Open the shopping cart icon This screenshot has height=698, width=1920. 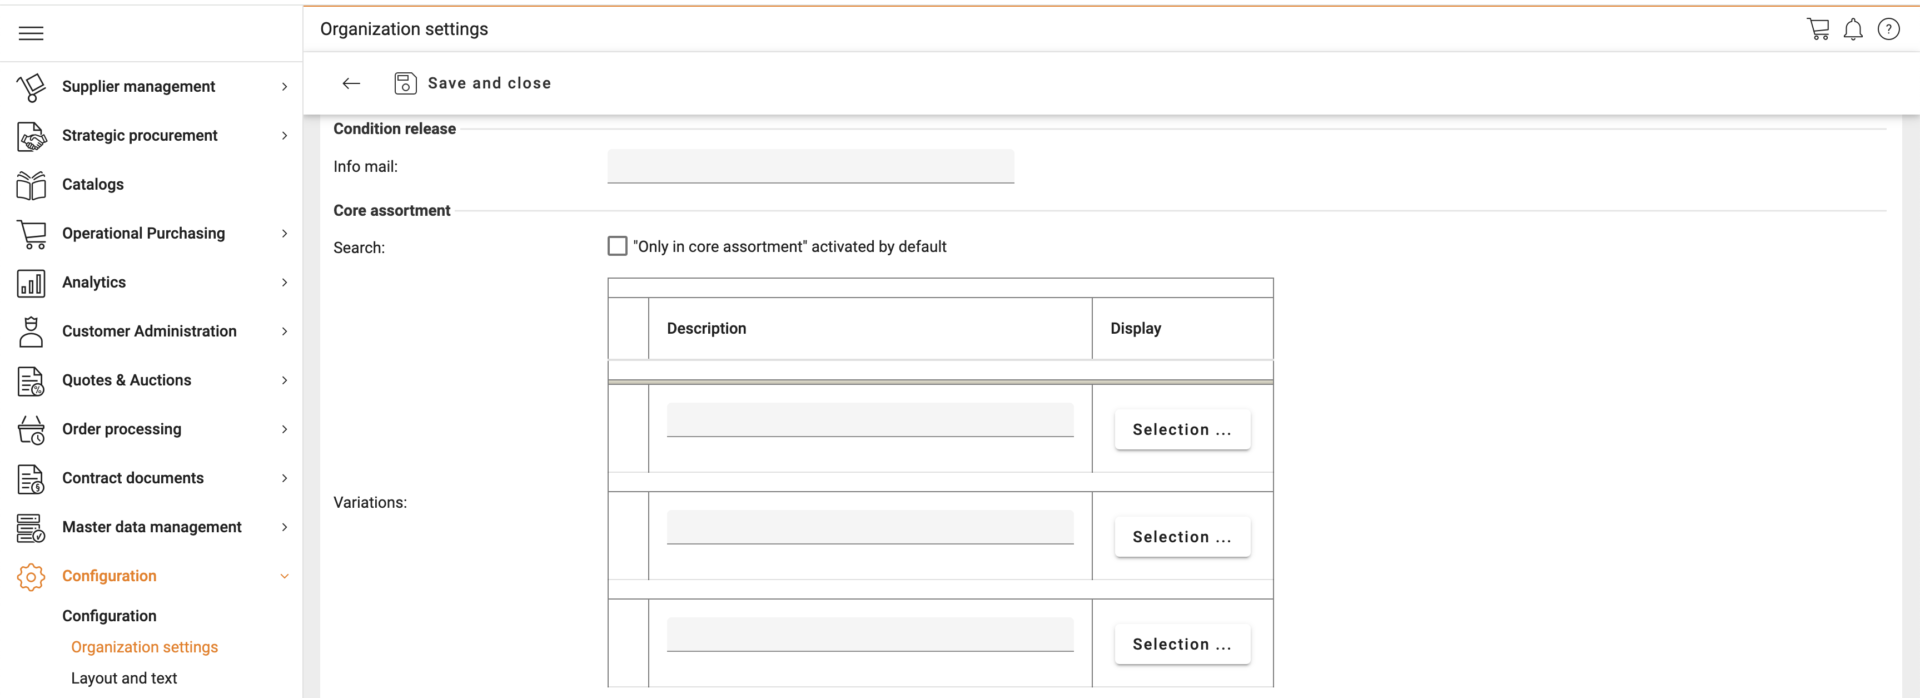[1818, 29]
